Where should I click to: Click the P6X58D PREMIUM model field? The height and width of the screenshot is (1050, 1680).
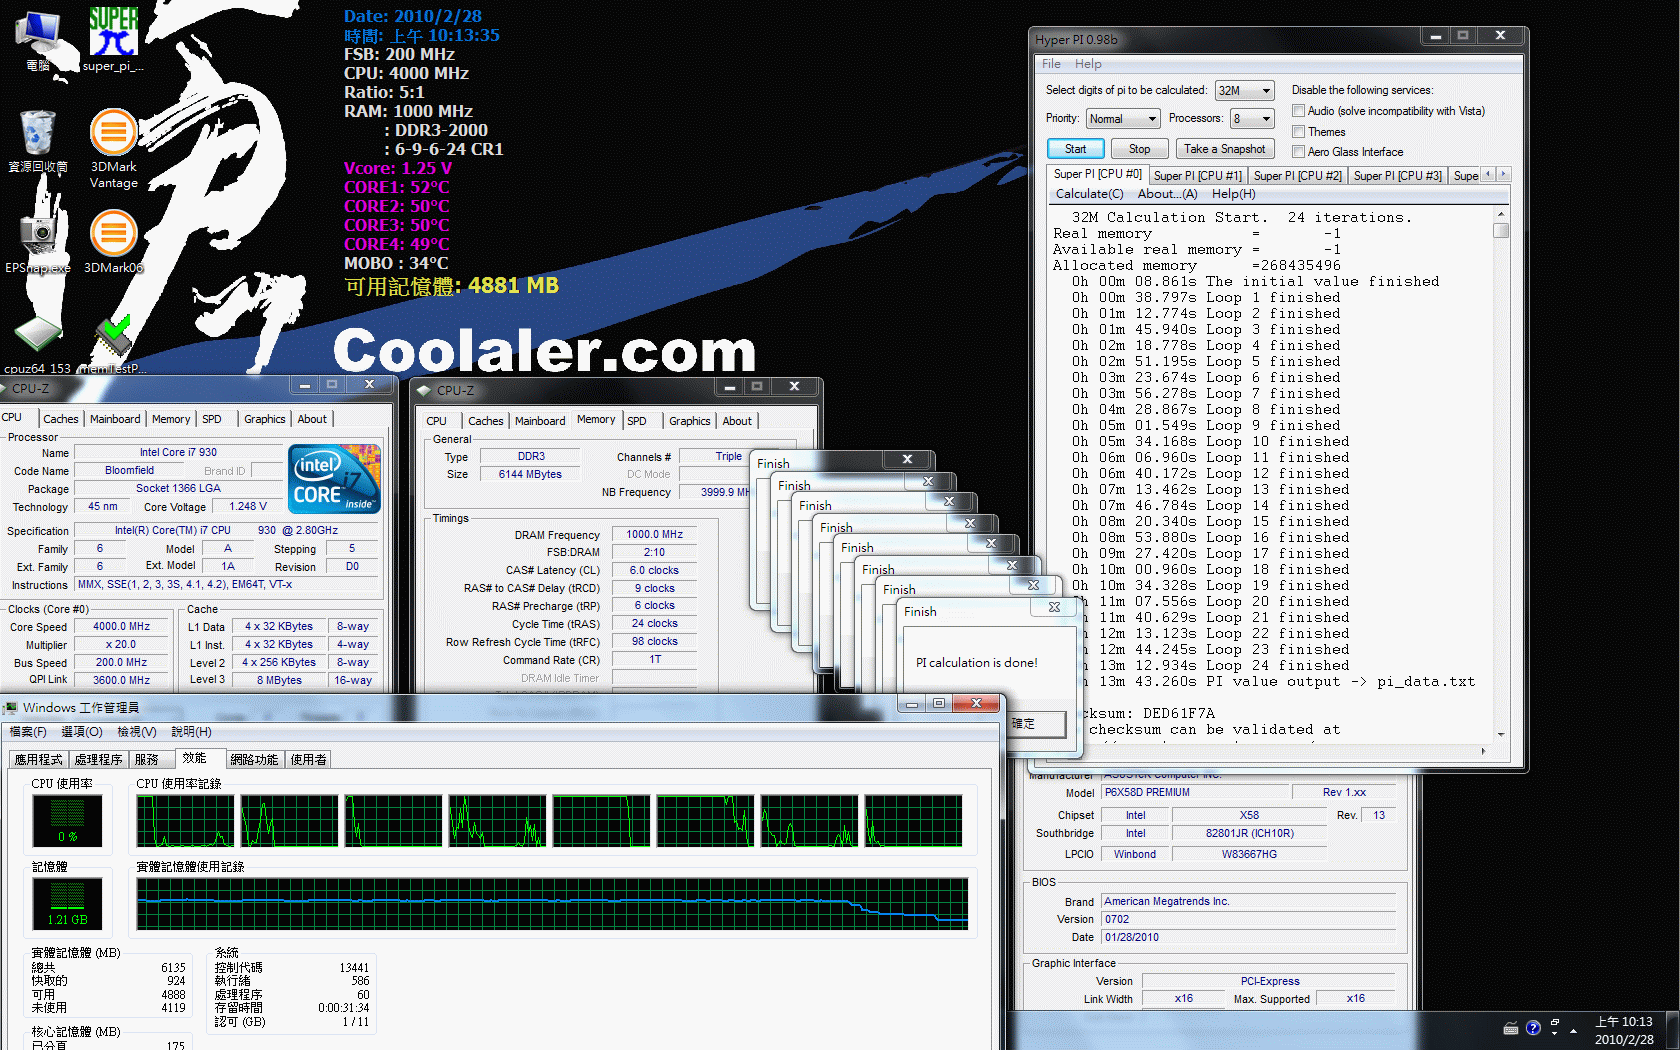tap(1194, 792)
